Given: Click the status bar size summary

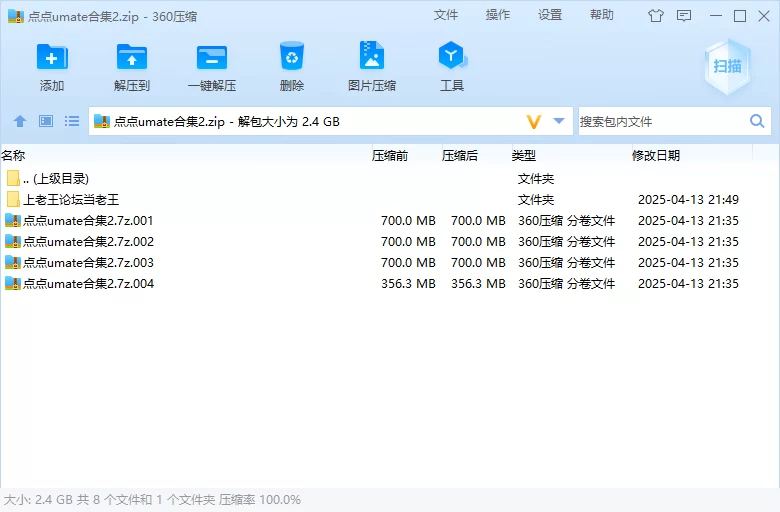Looking at the screenshot, I should coord(152,500).
